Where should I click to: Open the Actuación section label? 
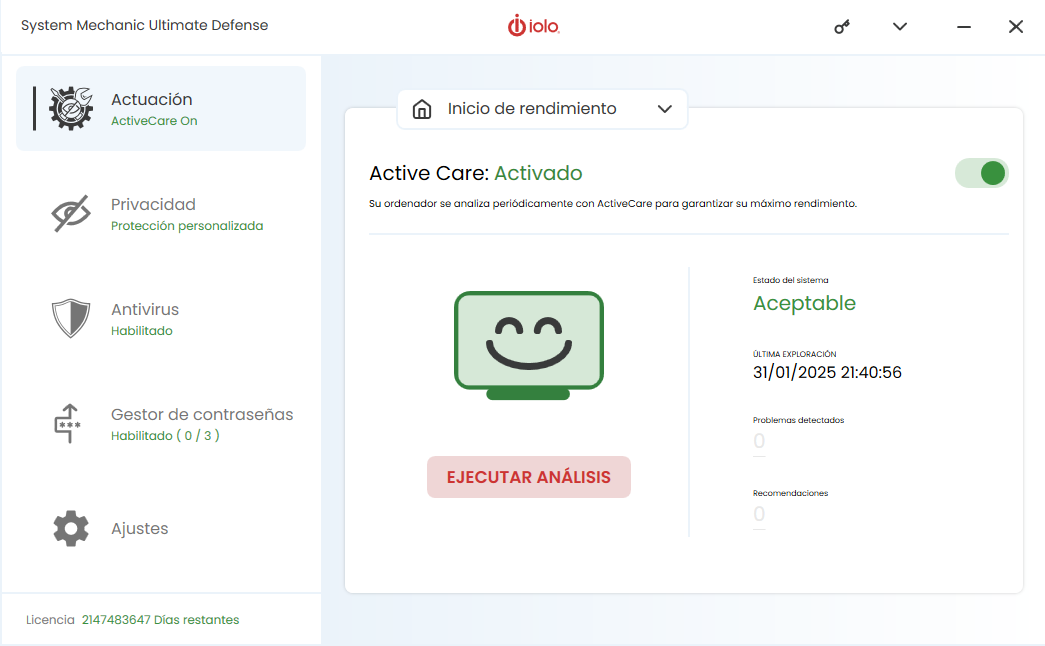[x=151, y=99]
